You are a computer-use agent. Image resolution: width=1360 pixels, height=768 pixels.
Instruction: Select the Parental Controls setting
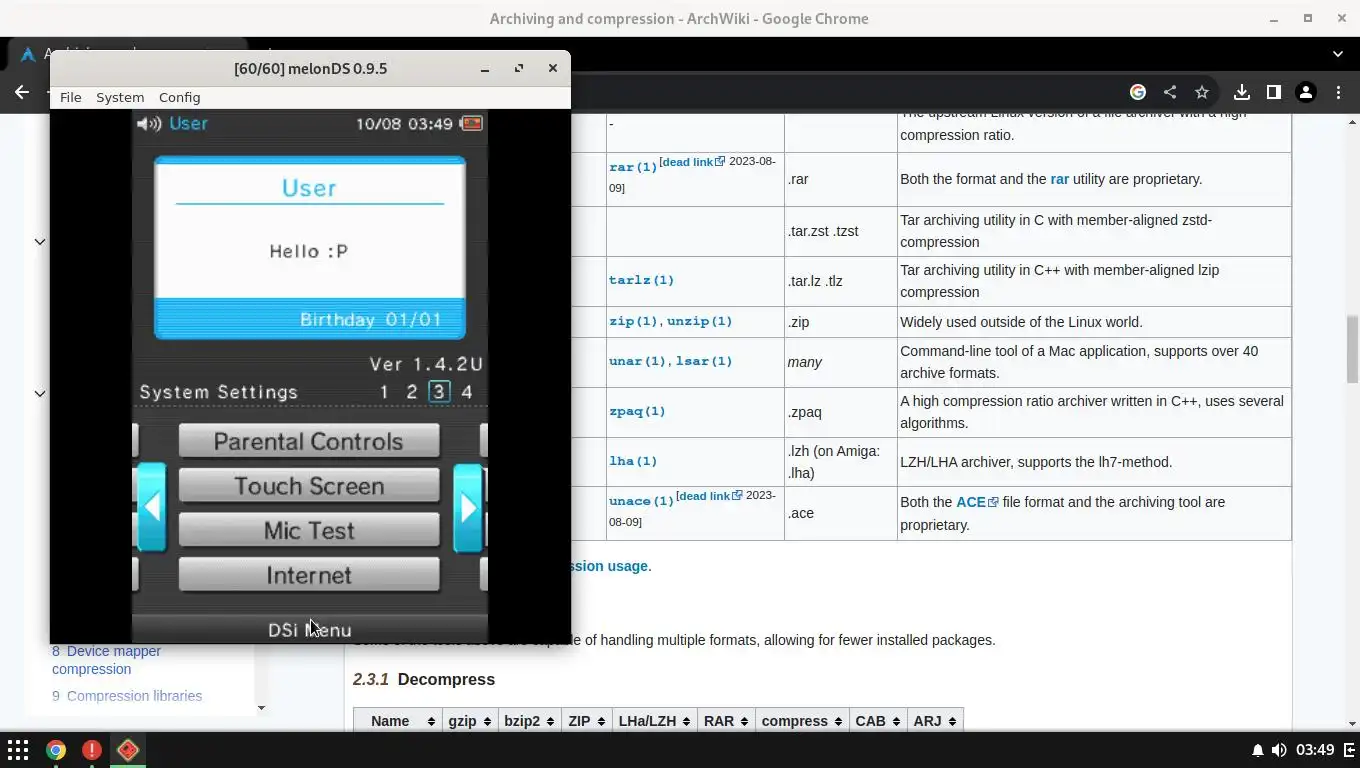pos(309,441)
